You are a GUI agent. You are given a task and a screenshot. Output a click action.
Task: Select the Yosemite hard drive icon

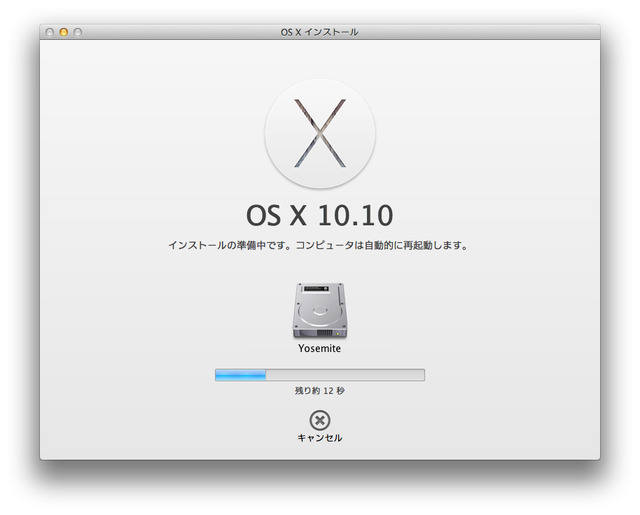click(x=320, y=311)
